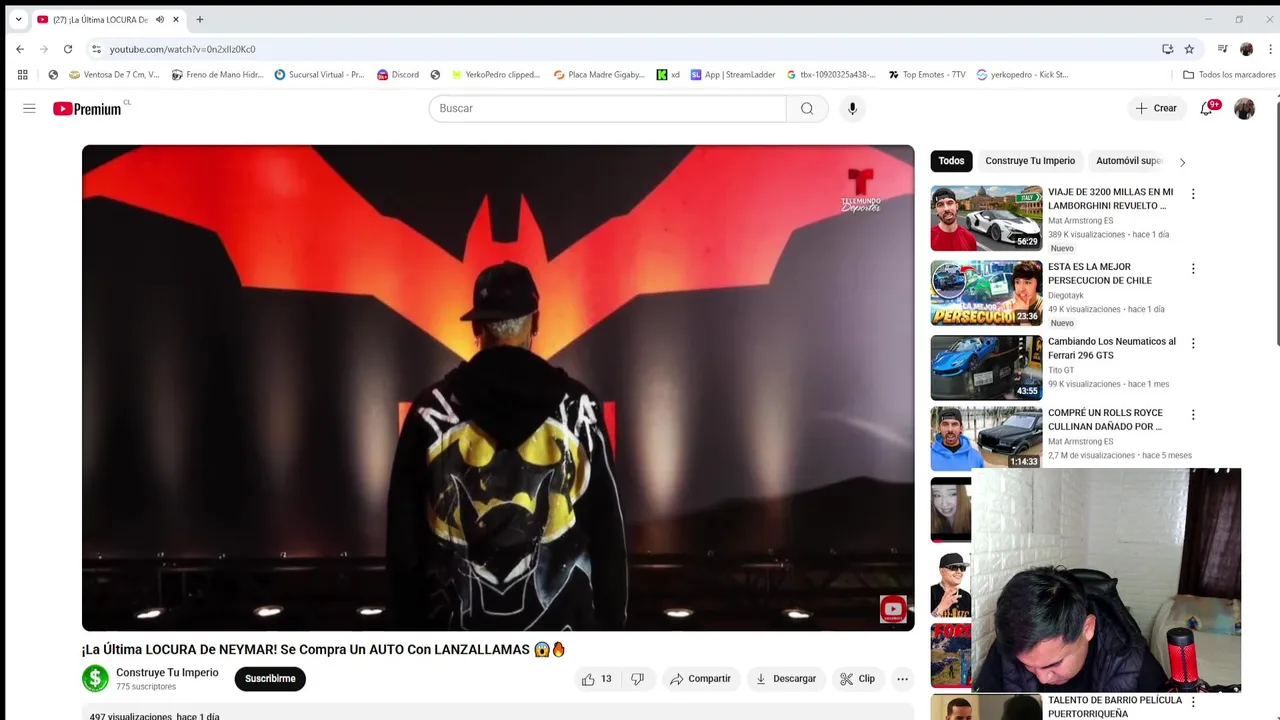Open Chrome profile avatar in toolbar

(1246, 49)
